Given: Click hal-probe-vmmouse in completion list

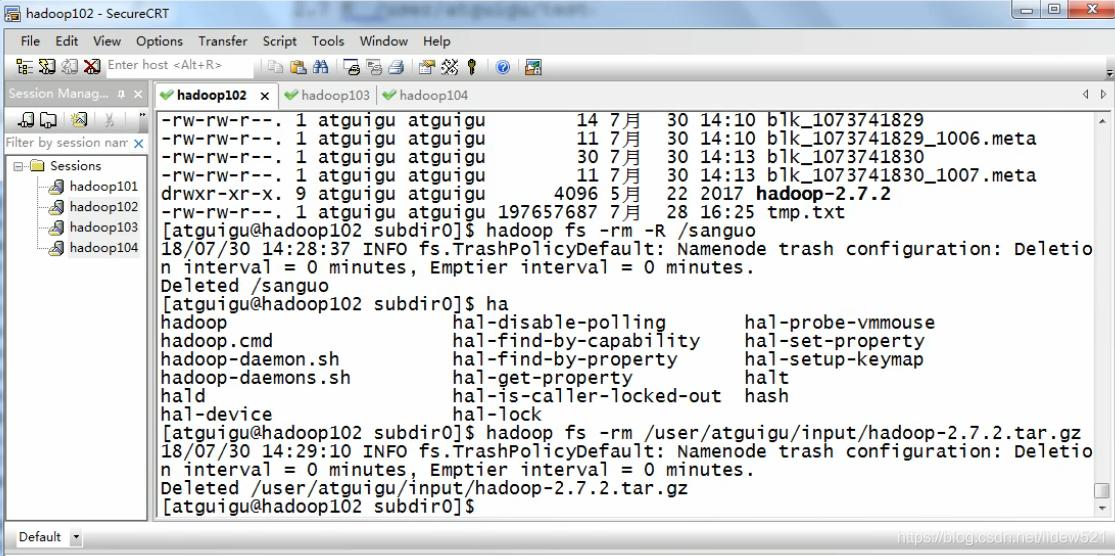Looking at the screenshot, I should pos(839,323).
